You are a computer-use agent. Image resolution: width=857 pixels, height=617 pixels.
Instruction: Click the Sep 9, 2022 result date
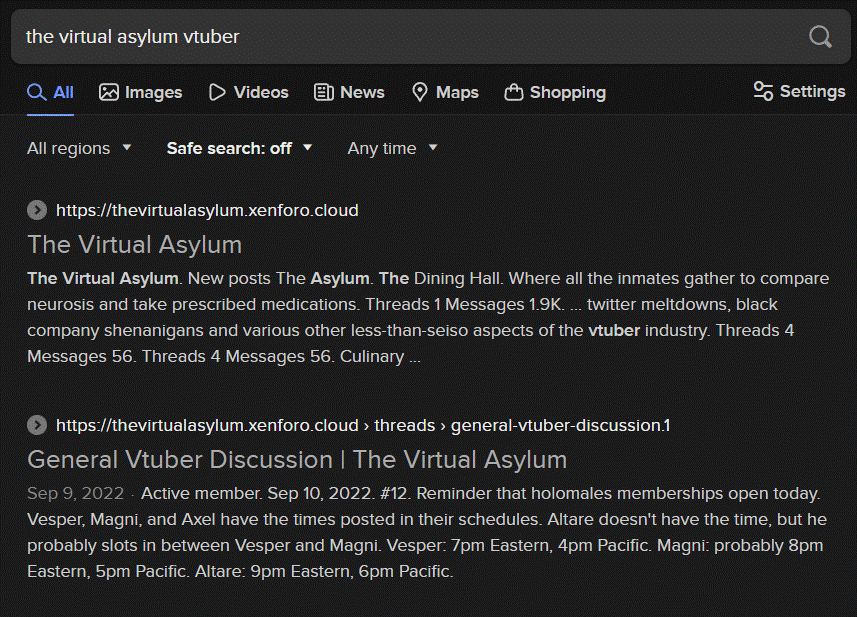75,493
